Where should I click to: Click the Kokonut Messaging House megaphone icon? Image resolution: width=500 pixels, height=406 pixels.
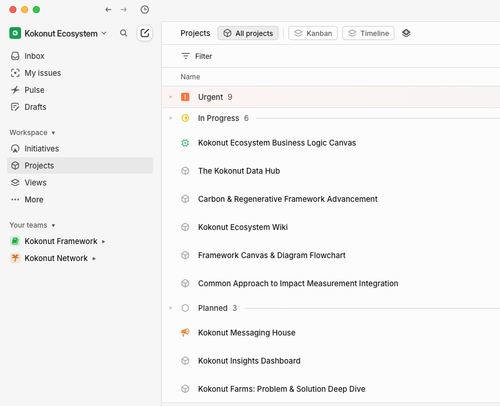click(185, 332)
